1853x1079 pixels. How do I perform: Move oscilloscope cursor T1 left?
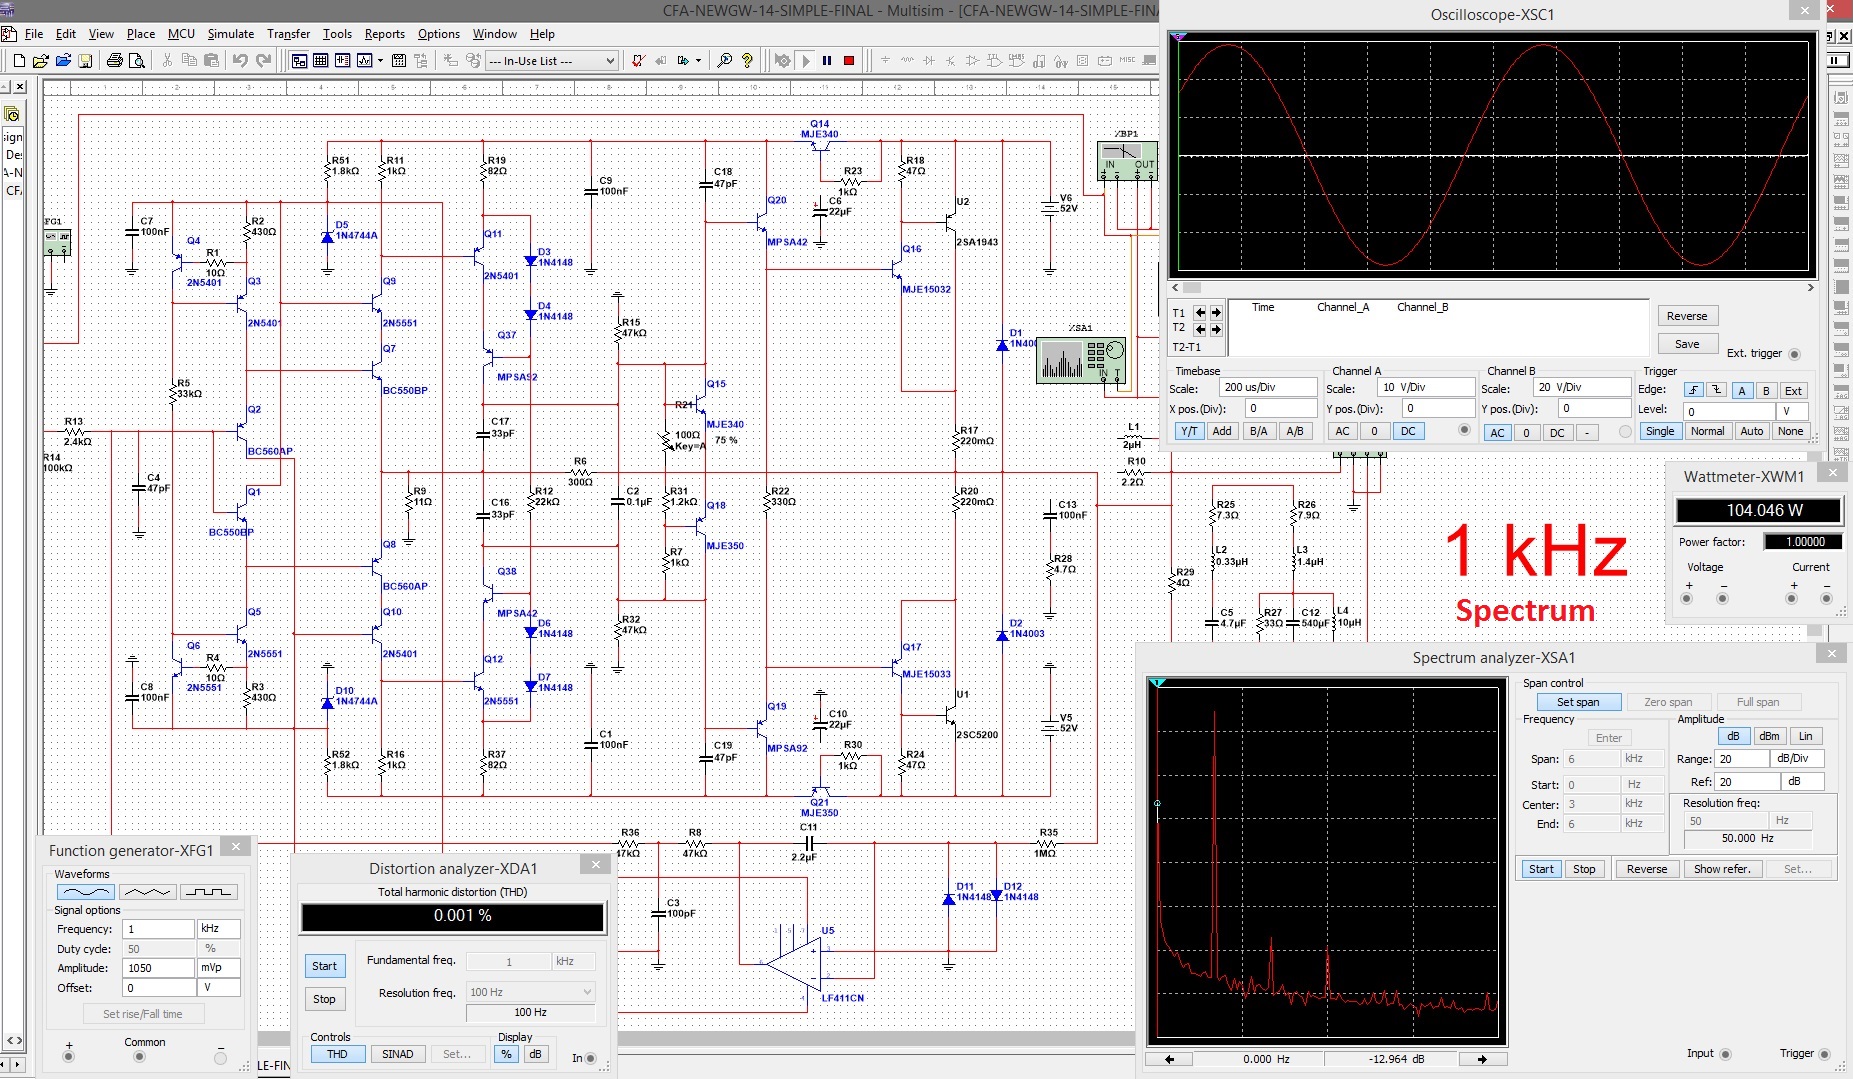1201,313
